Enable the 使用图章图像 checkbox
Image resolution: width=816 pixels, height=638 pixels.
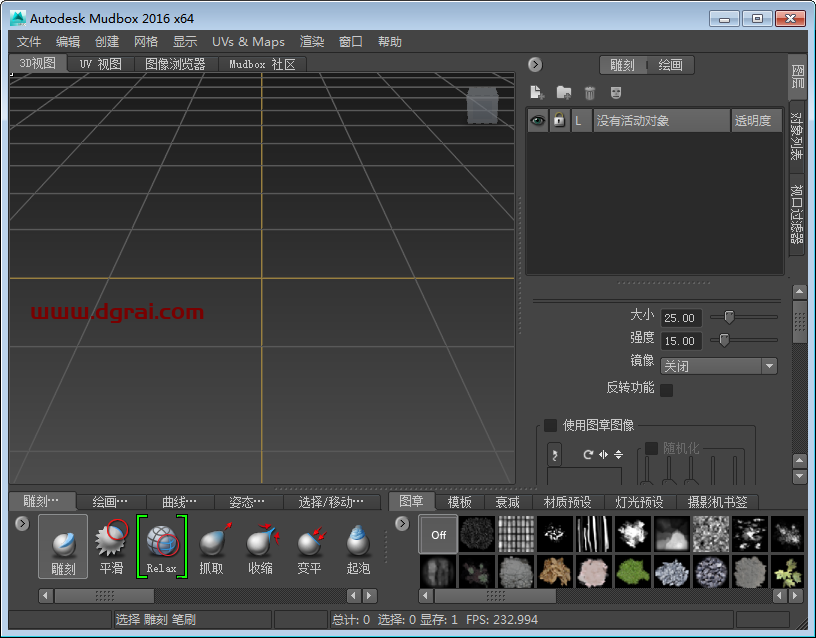click(550, 425)
